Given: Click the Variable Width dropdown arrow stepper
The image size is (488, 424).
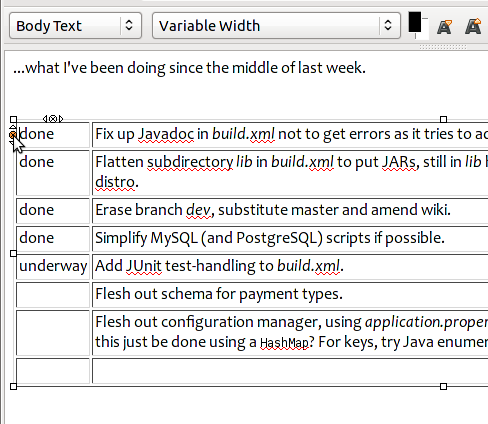Looking at the screenshot, I should coord(388,25).
